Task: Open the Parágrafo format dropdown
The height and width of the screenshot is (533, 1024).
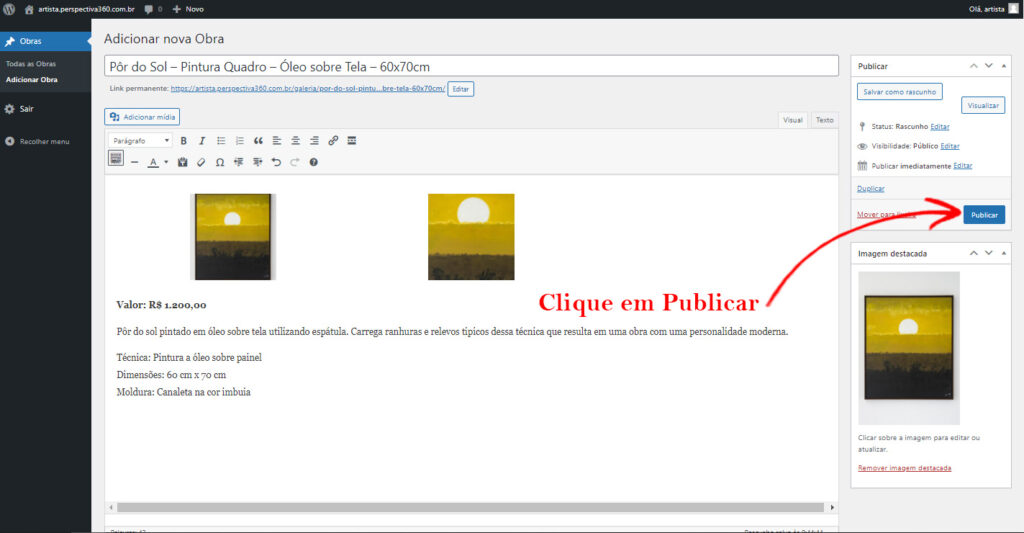Action: pos(140,140)
